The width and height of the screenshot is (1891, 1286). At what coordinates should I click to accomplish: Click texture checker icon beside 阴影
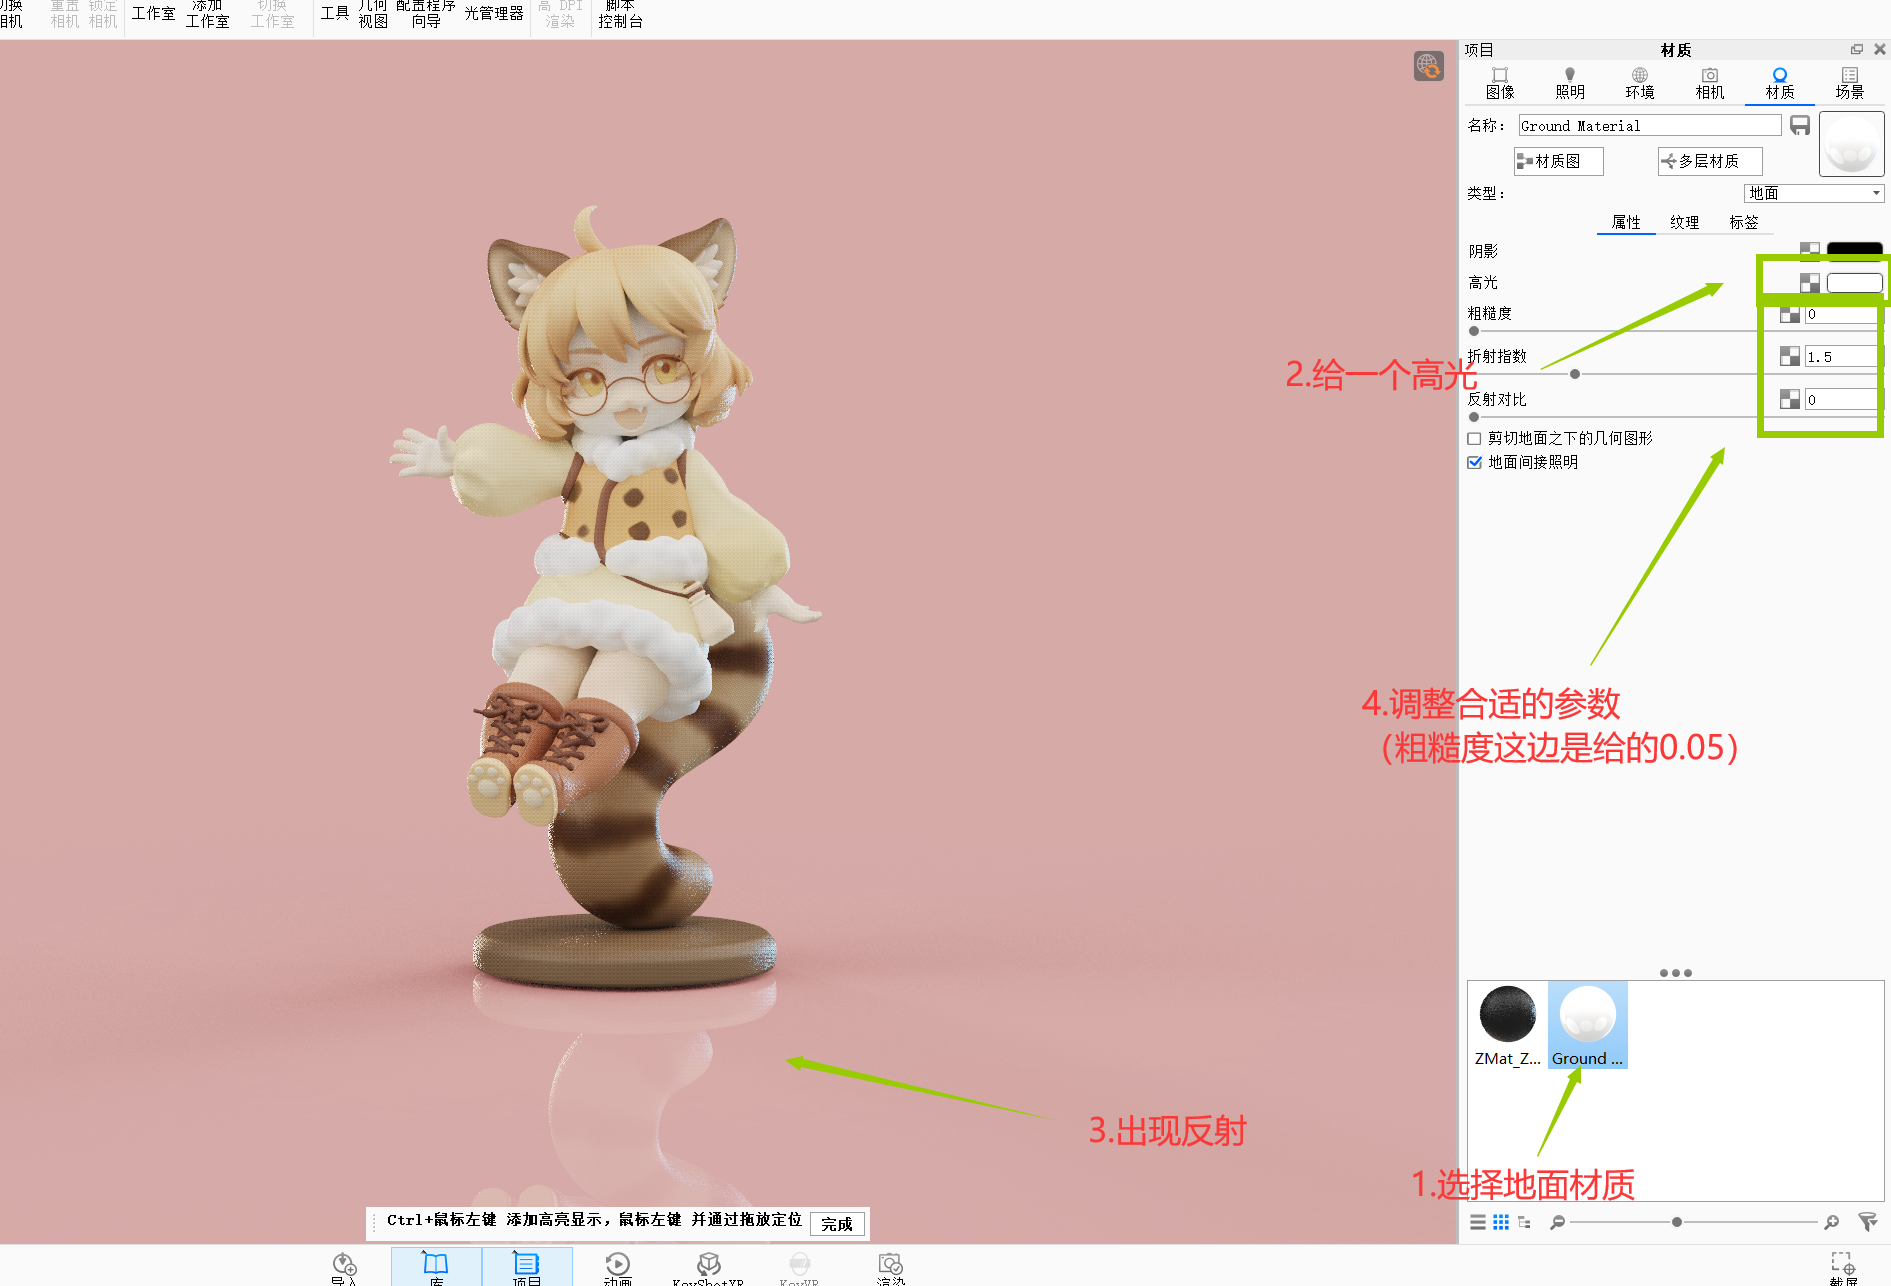pos(1809,249)
